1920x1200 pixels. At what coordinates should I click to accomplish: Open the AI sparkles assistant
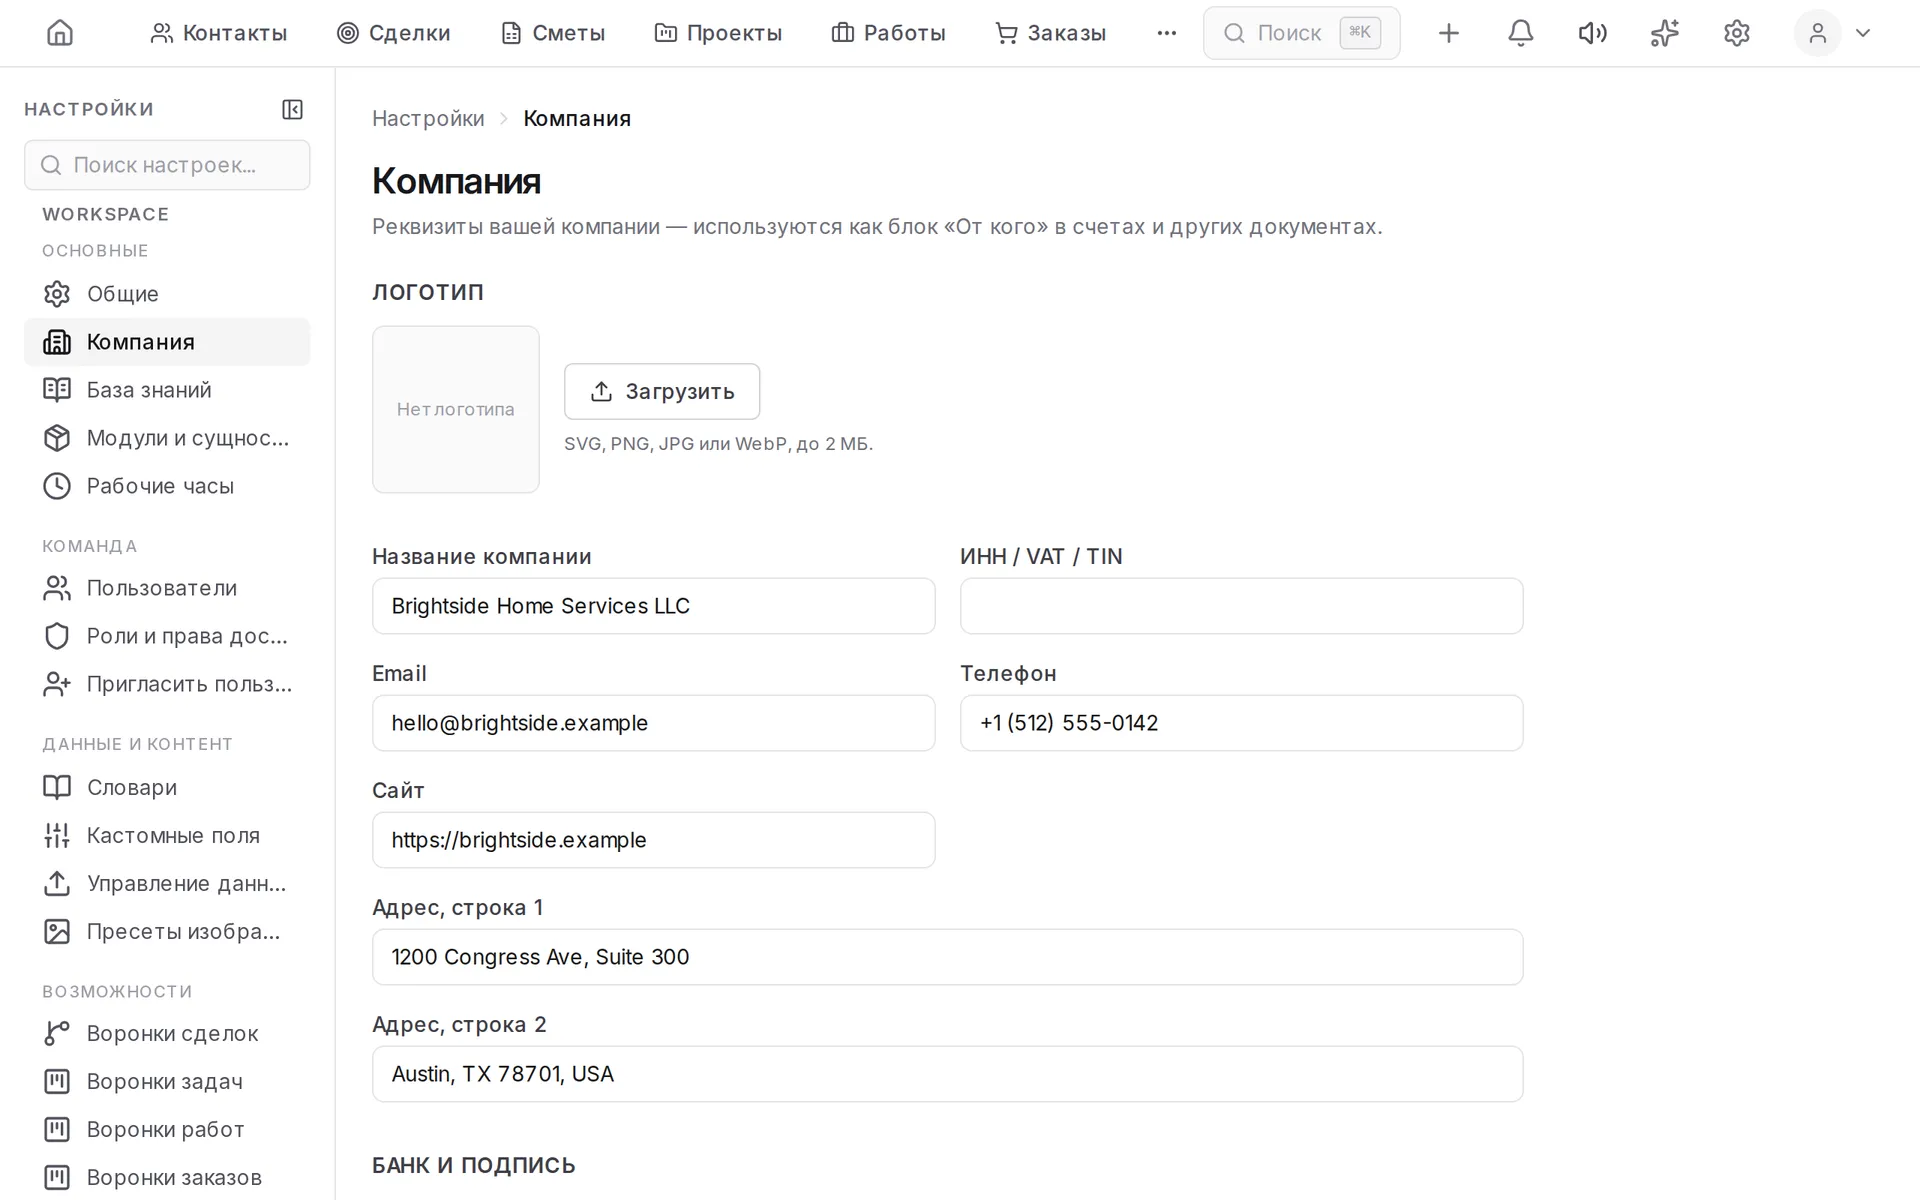click(1664, 33)
